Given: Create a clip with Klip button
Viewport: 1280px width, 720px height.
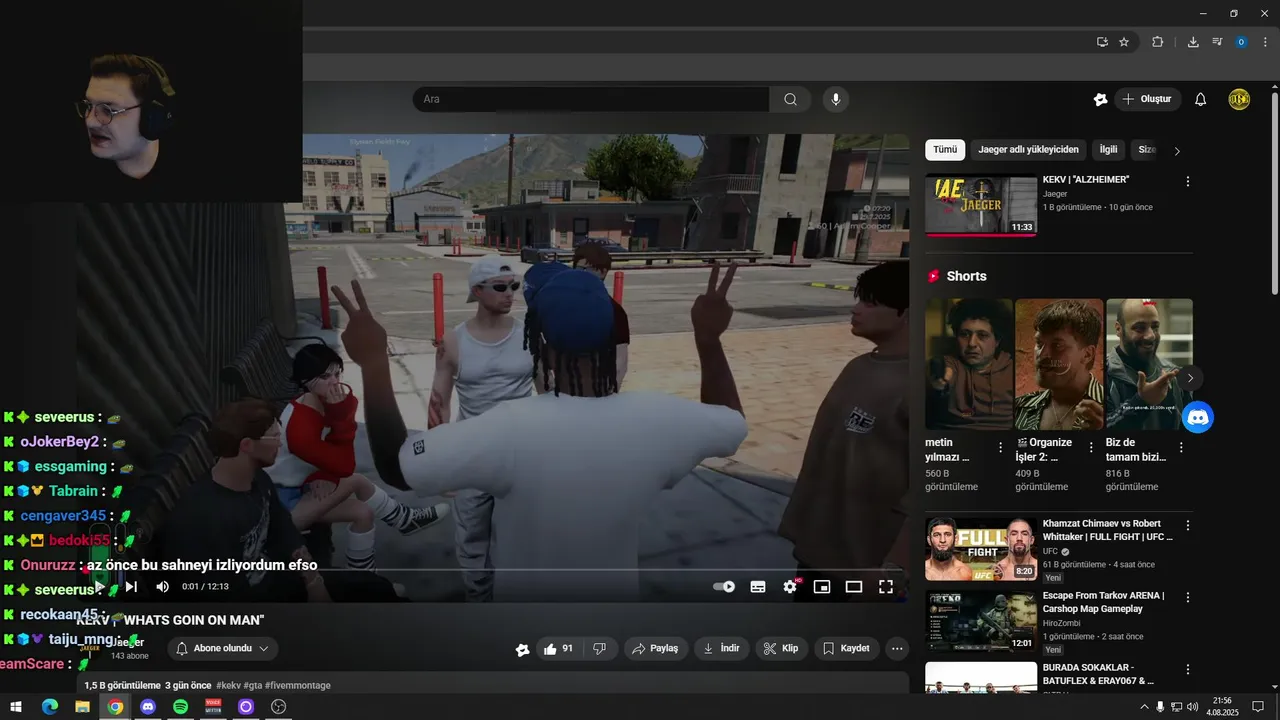Looking at the screenshot, I should 781,648.
